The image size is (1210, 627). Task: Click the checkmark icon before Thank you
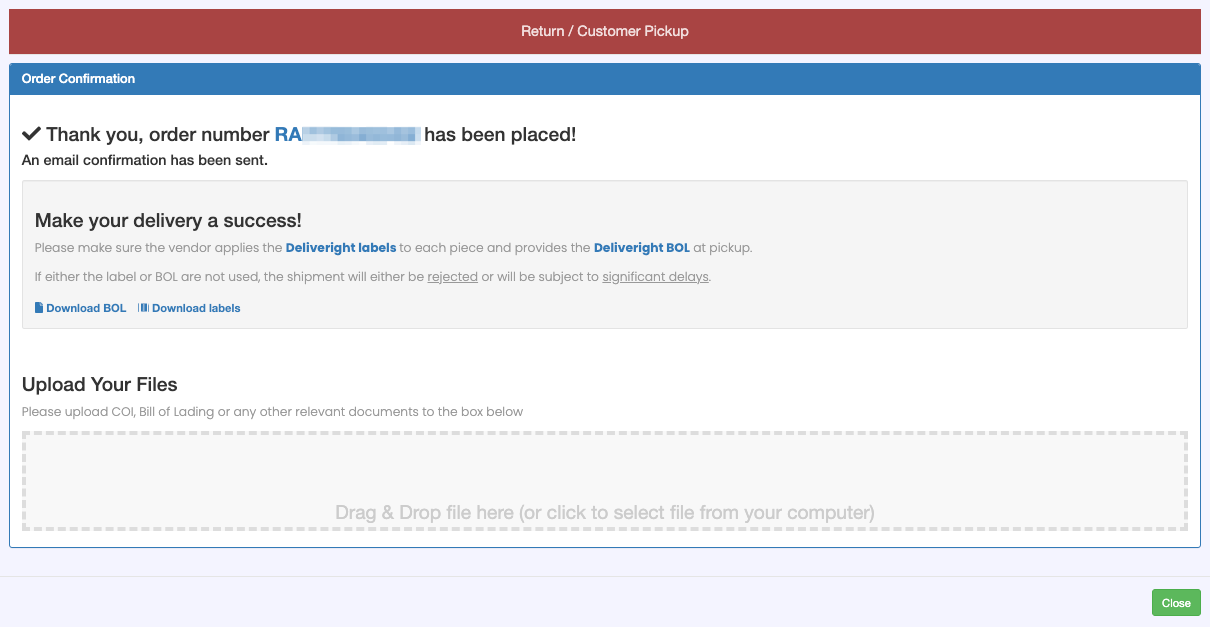(31, 134)
